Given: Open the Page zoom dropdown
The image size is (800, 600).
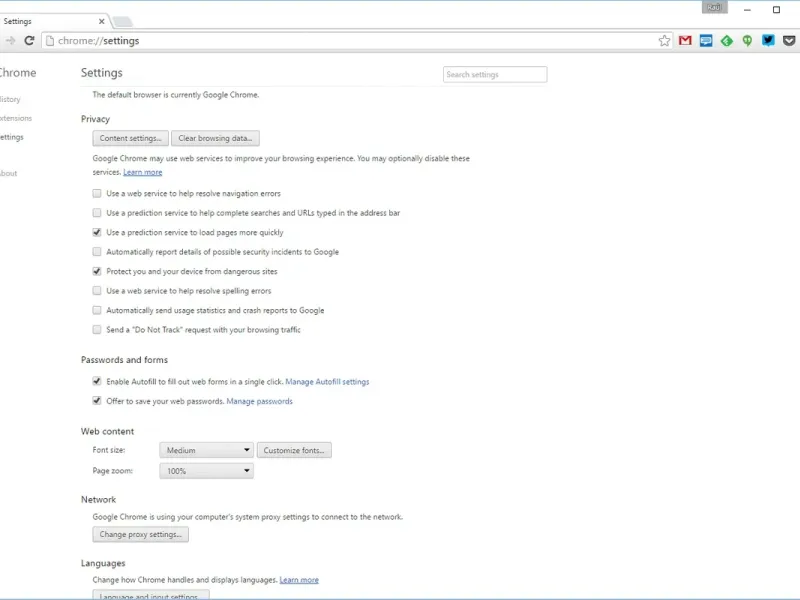Looking at the screenshot, I should pos(206,471).
